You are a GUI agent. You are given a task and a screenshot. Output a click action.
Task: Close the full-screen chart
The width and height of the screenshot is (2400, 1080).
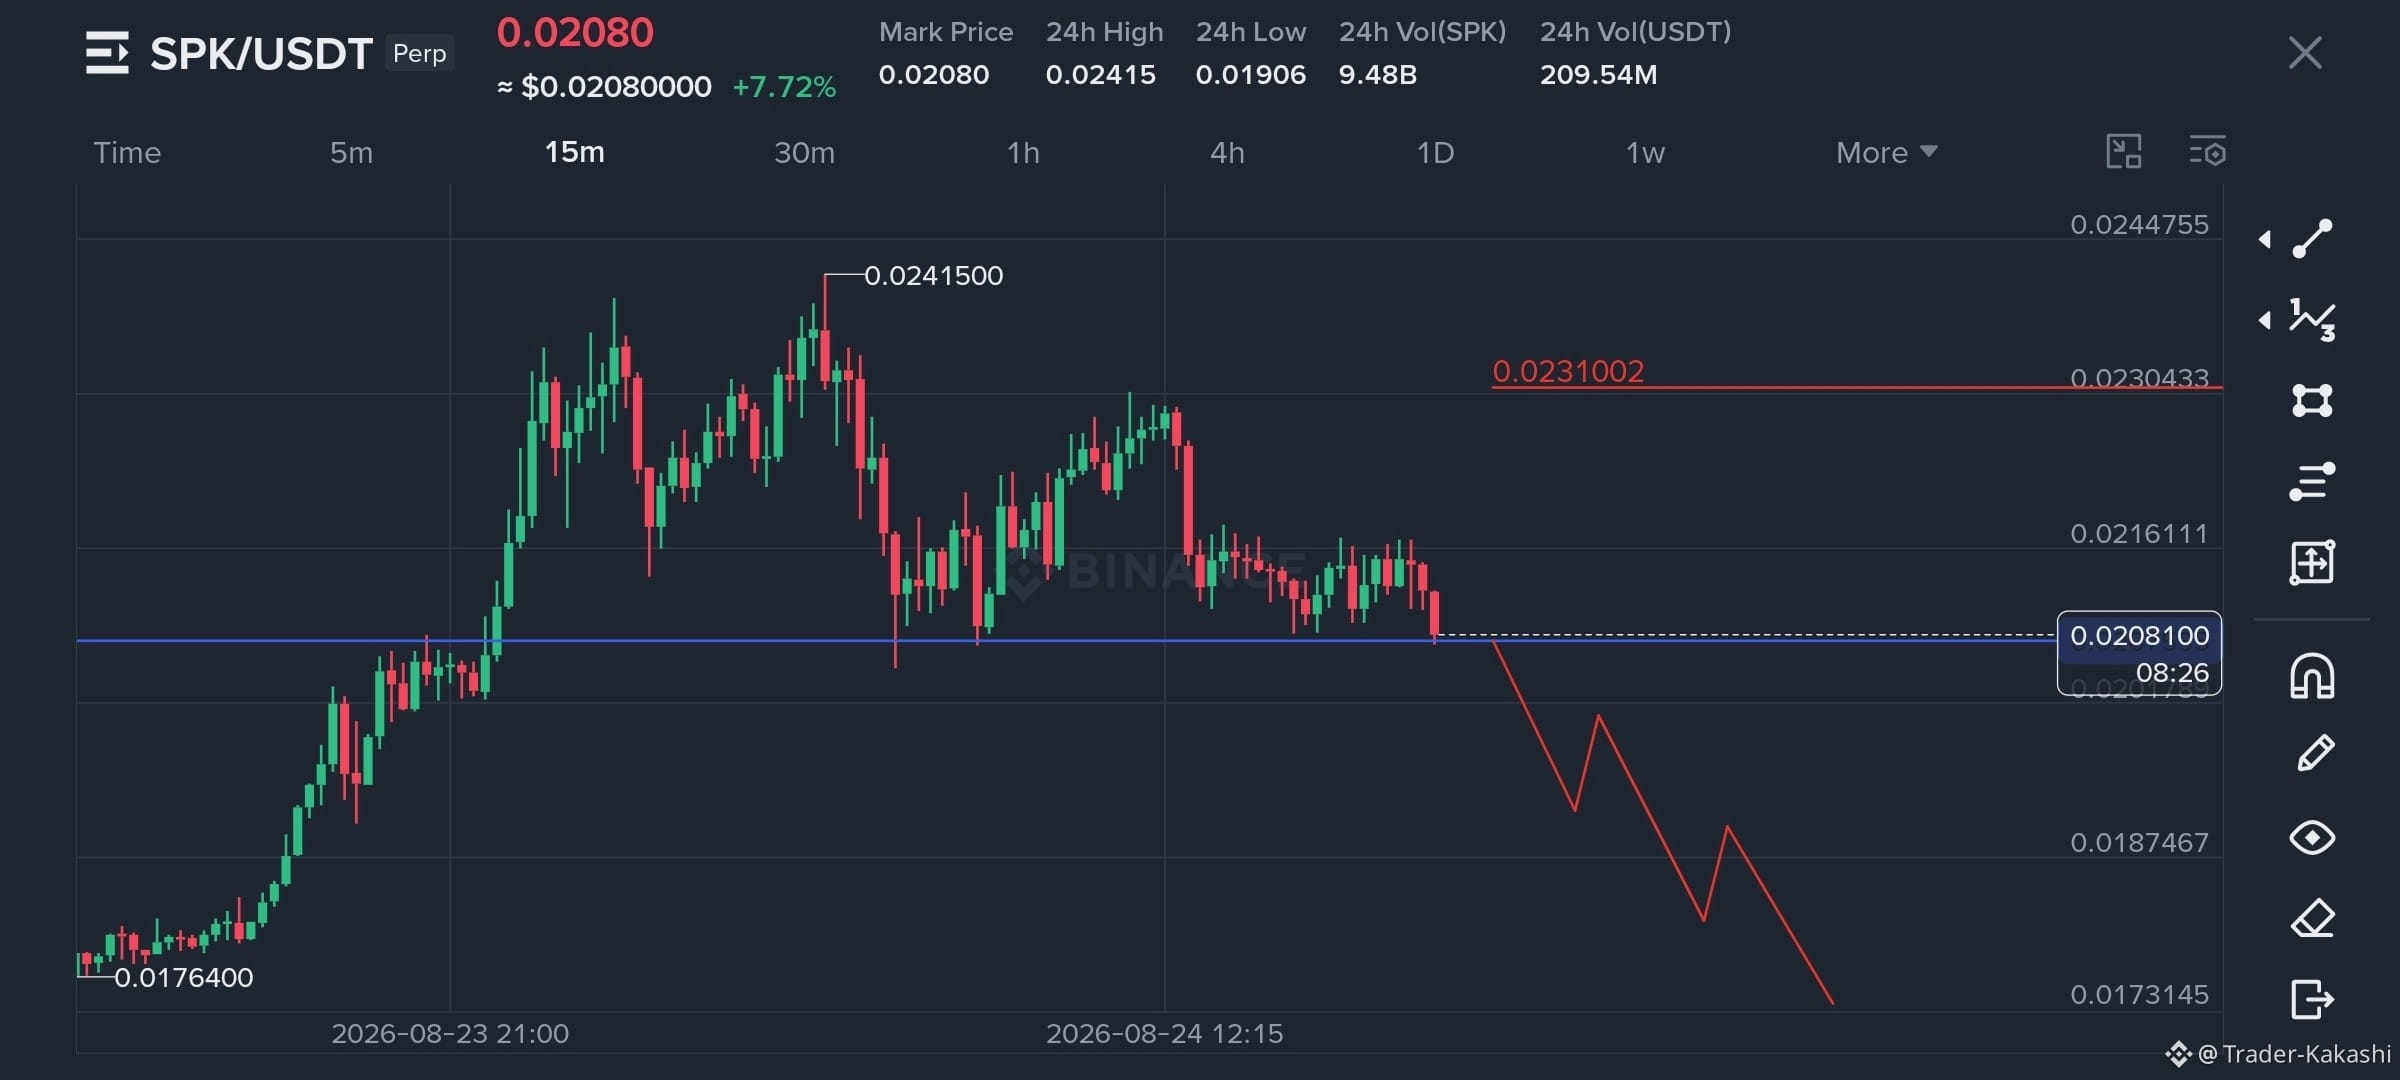coord(2305,53)
